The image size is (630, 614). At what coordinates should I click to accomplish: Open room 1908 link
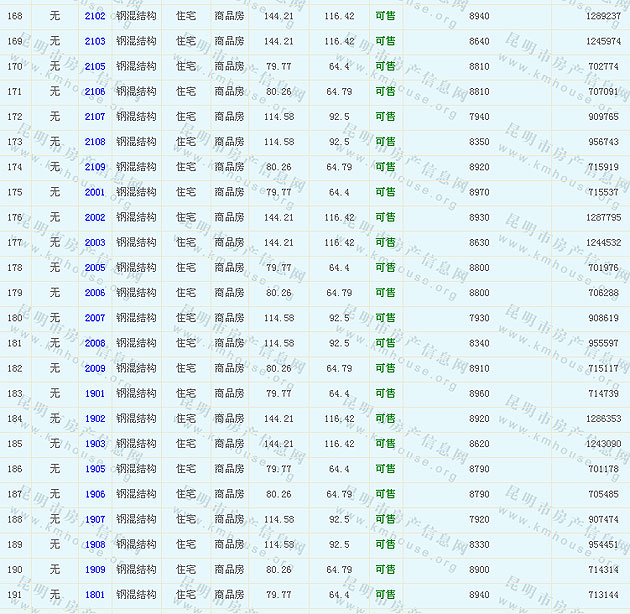click(95, 545)
